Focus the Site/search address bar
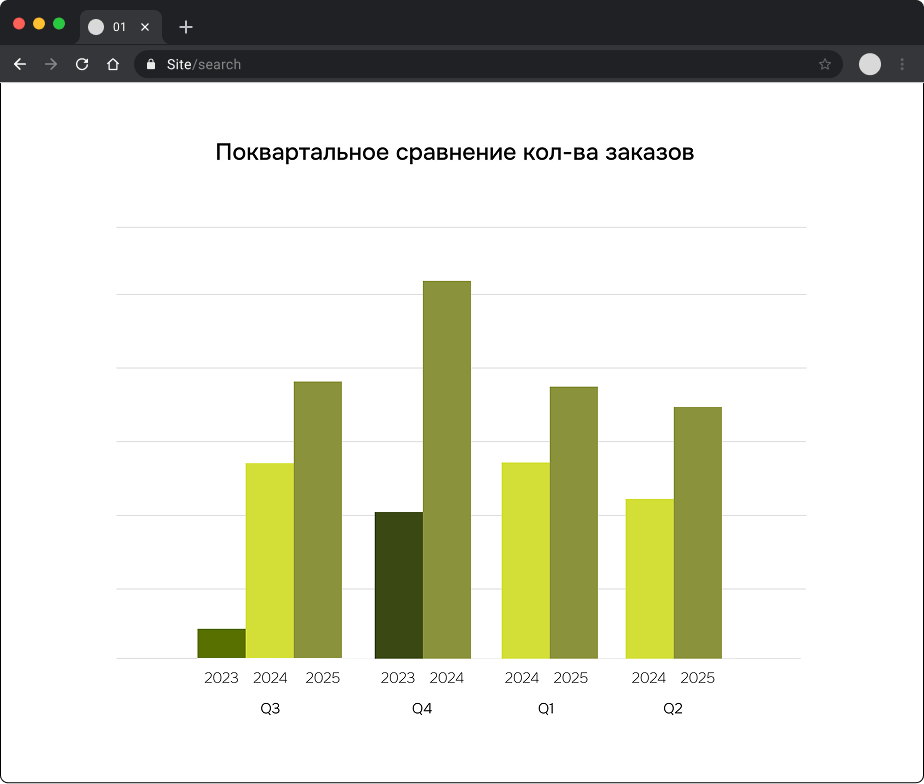This screenshot has height=784, width=924. [488, 64]
